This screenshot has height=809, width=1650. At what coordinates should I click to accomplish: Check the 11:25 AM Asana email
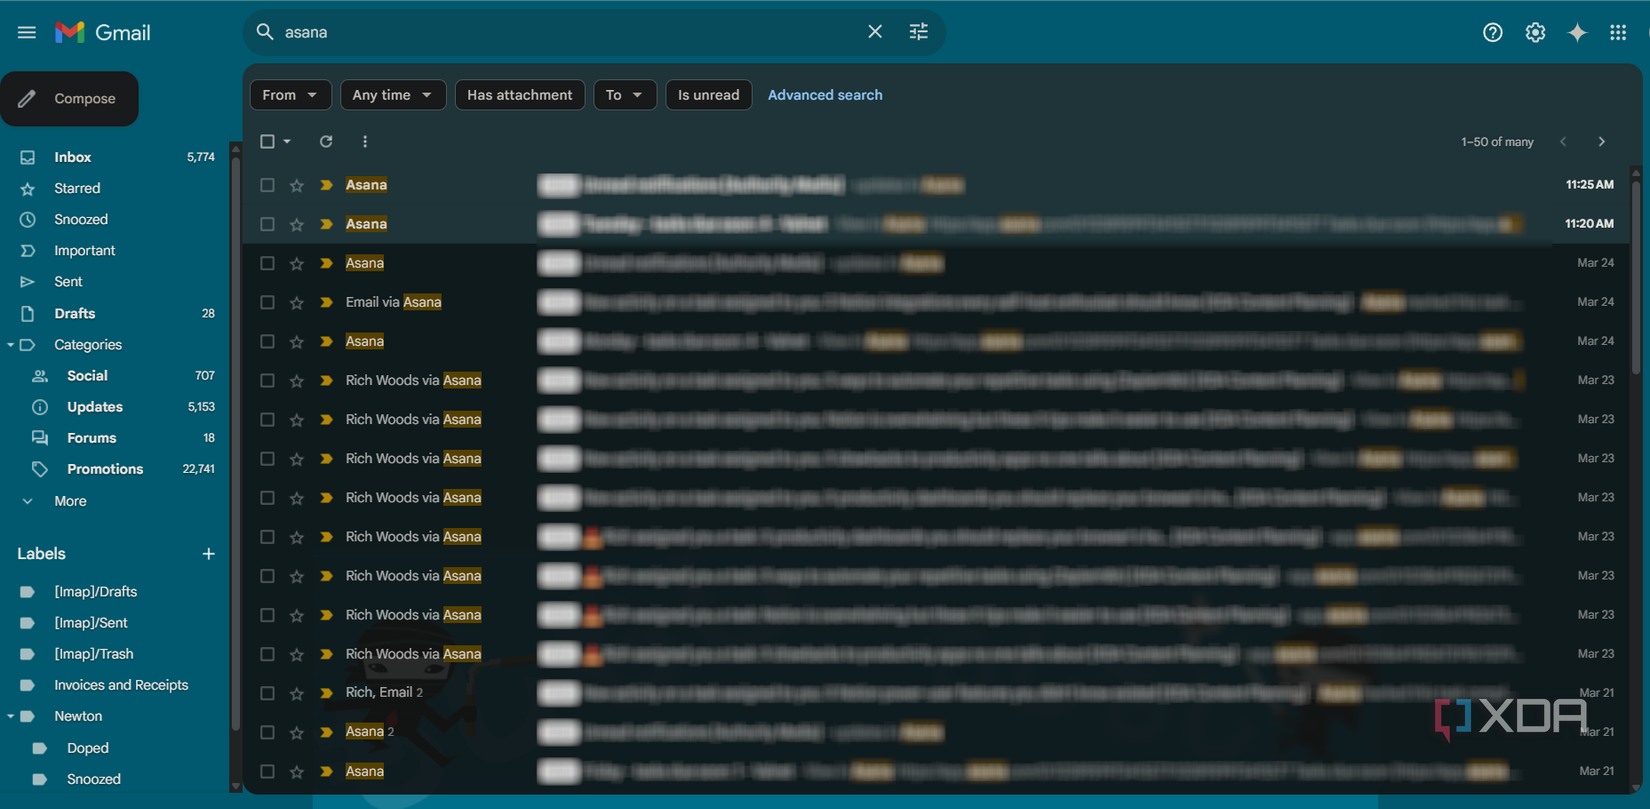pos(267,185)
